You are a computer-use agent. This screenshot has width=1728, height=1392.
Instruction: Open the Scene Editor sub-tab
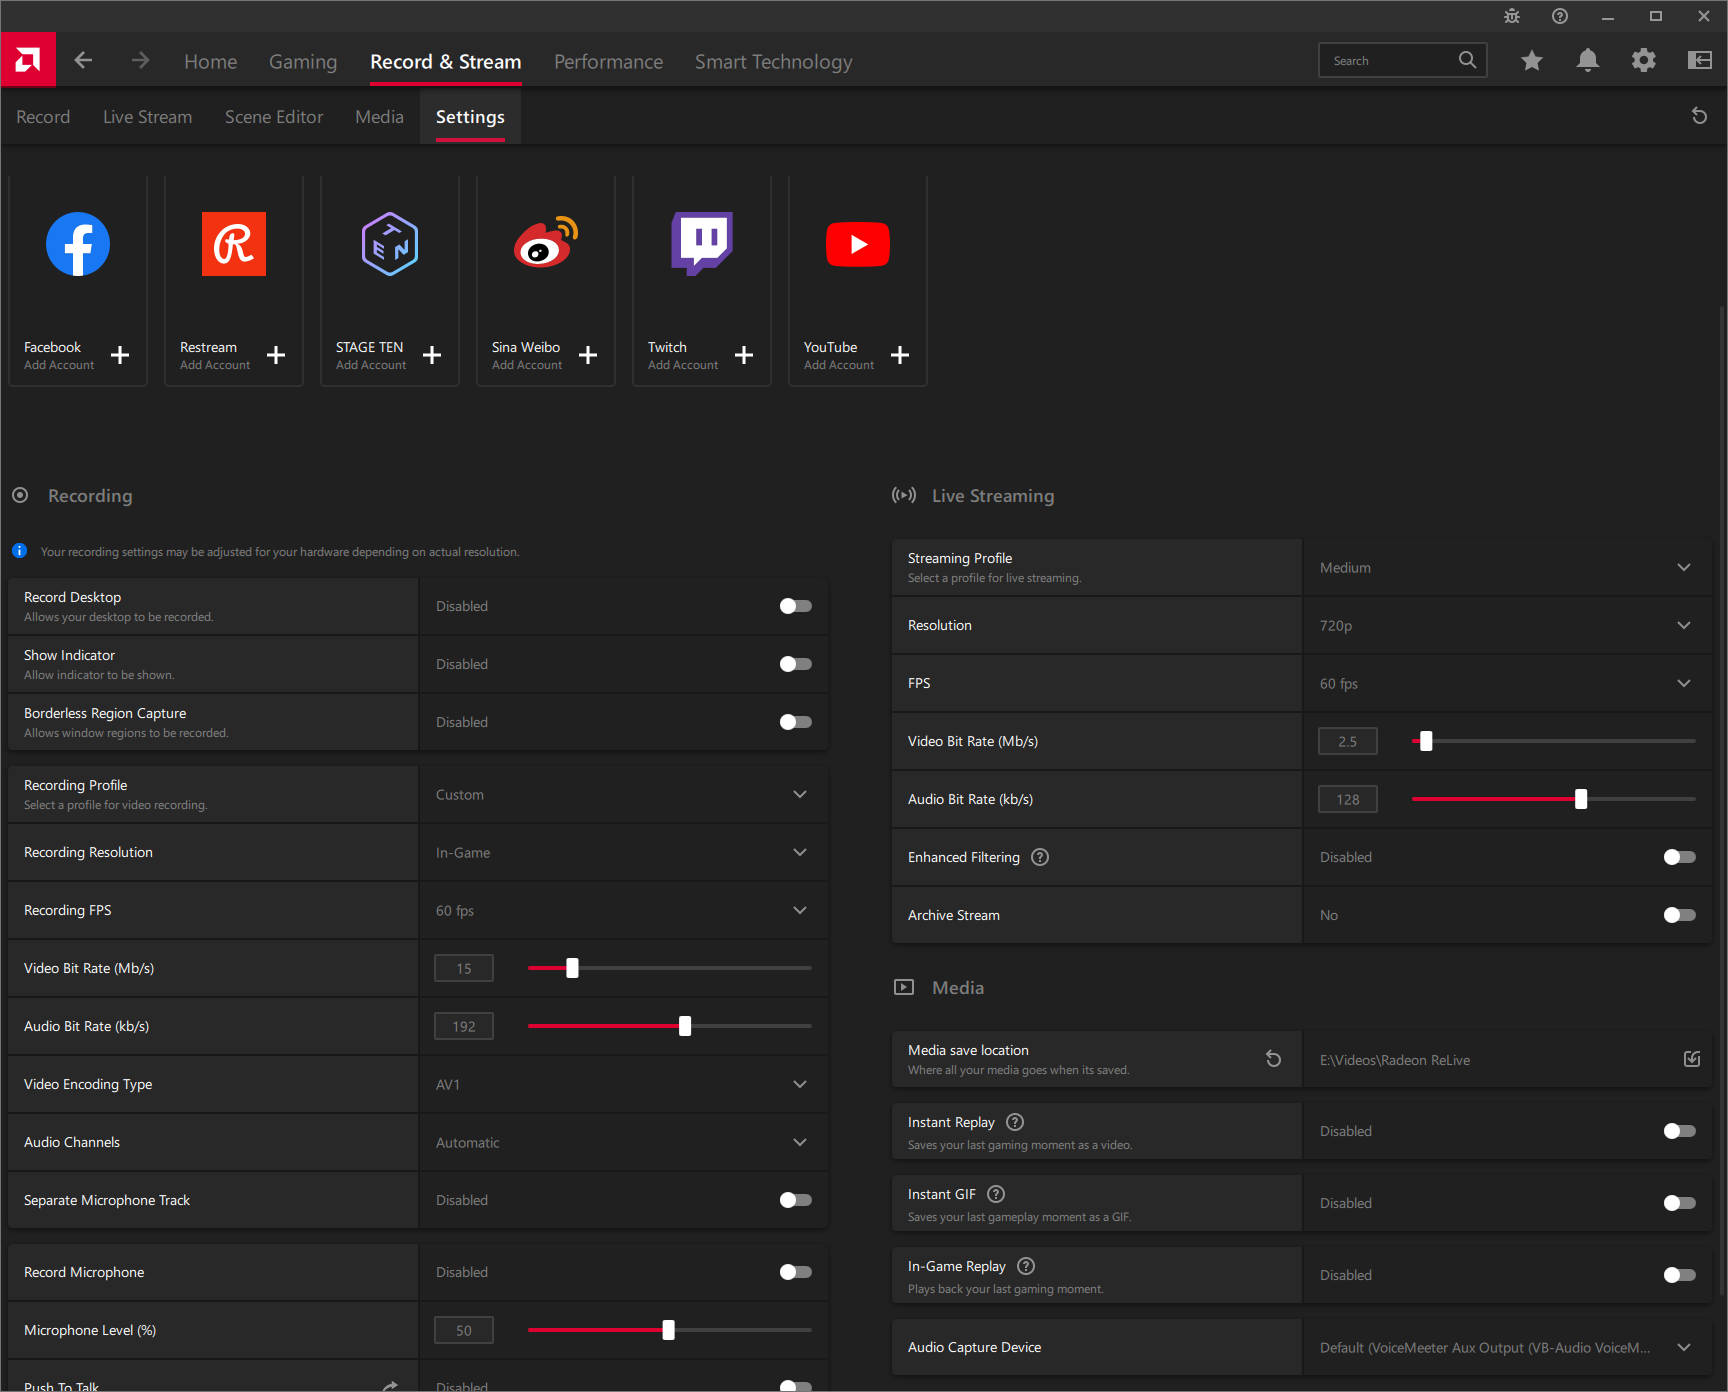[274, 117]
